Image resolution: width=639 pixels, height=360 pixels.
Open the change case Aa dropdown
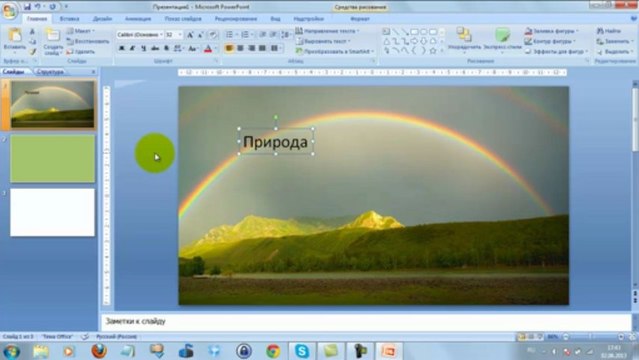[193, 49]
